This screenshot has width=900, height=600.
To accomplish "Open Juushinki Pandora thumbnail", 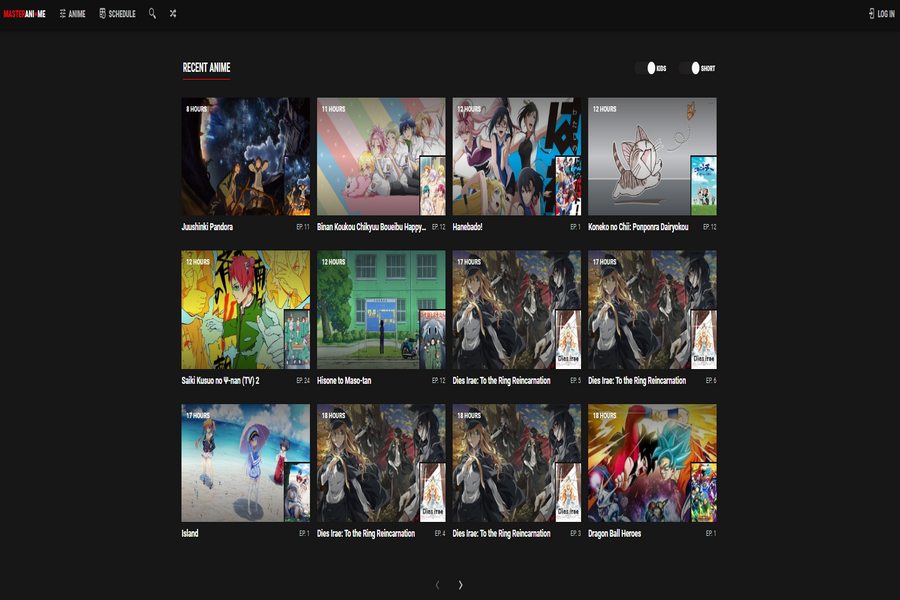I will [246, 156].
